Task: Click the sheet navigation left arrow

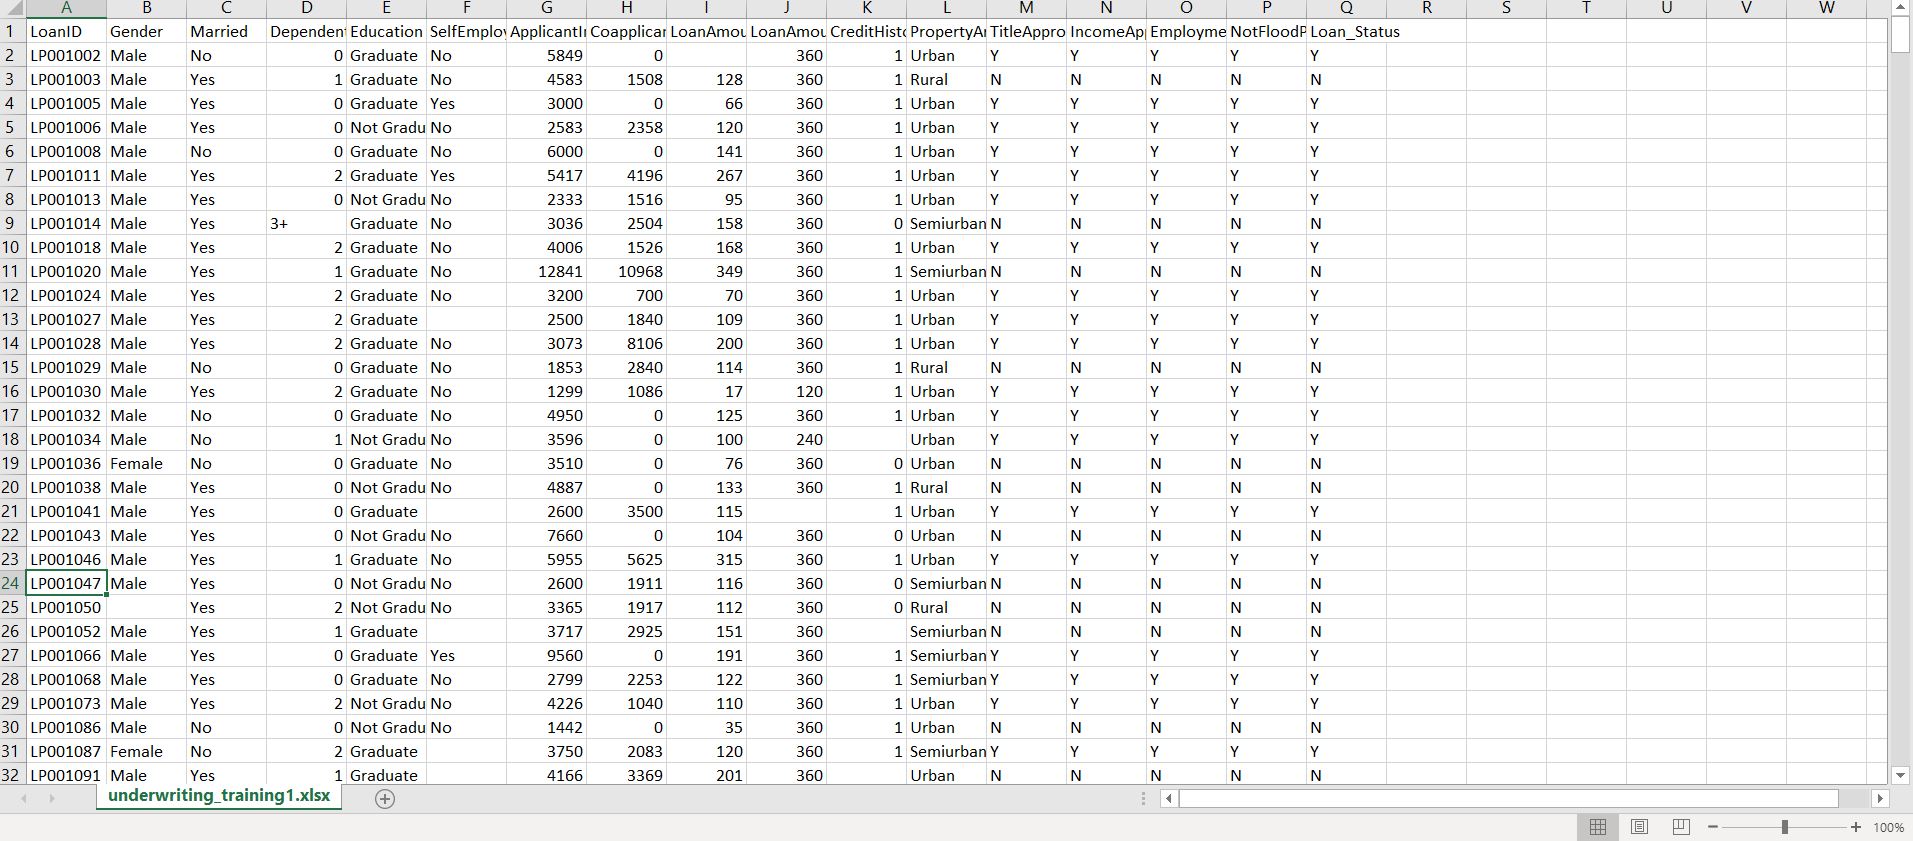Action: click(24, 798)
